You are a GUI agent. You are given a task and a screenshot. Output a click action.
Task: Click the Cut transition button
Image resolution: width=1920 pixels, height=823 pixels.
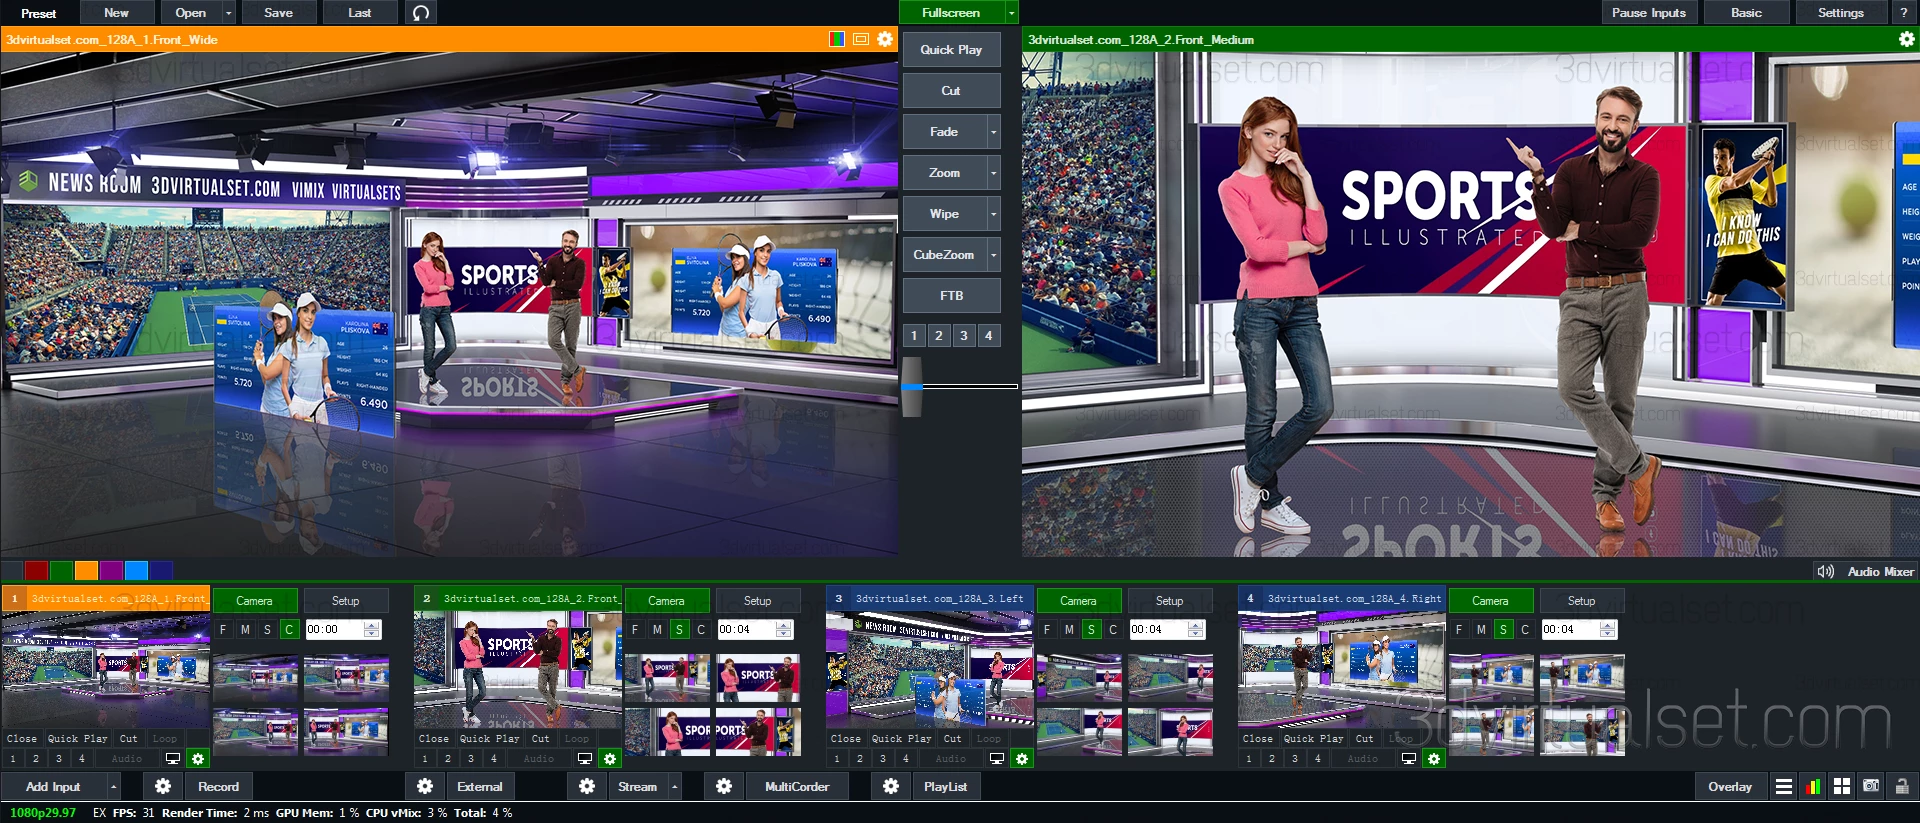[x=951, y=91]
